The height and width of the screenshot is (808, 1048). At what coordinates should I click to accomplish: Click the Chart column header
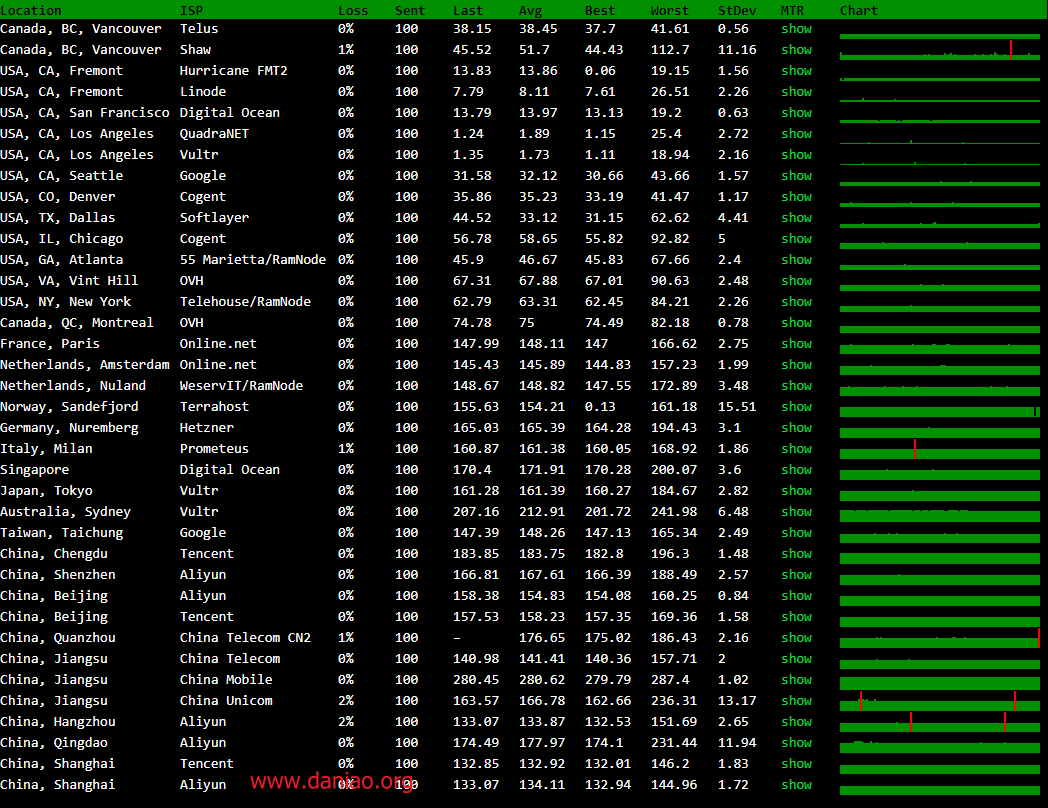[859, 11]
